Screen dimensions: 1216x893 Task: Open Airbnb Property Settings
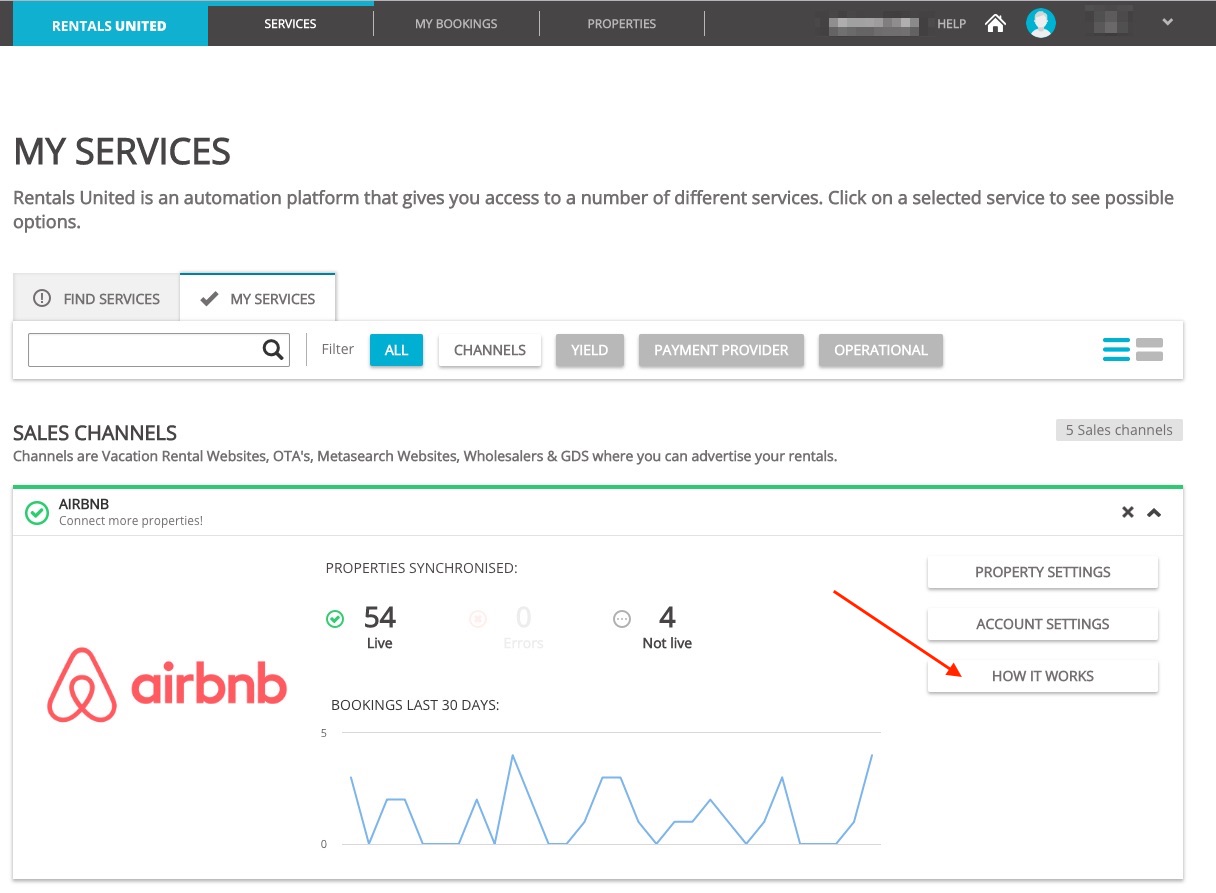pos(1043,572)
